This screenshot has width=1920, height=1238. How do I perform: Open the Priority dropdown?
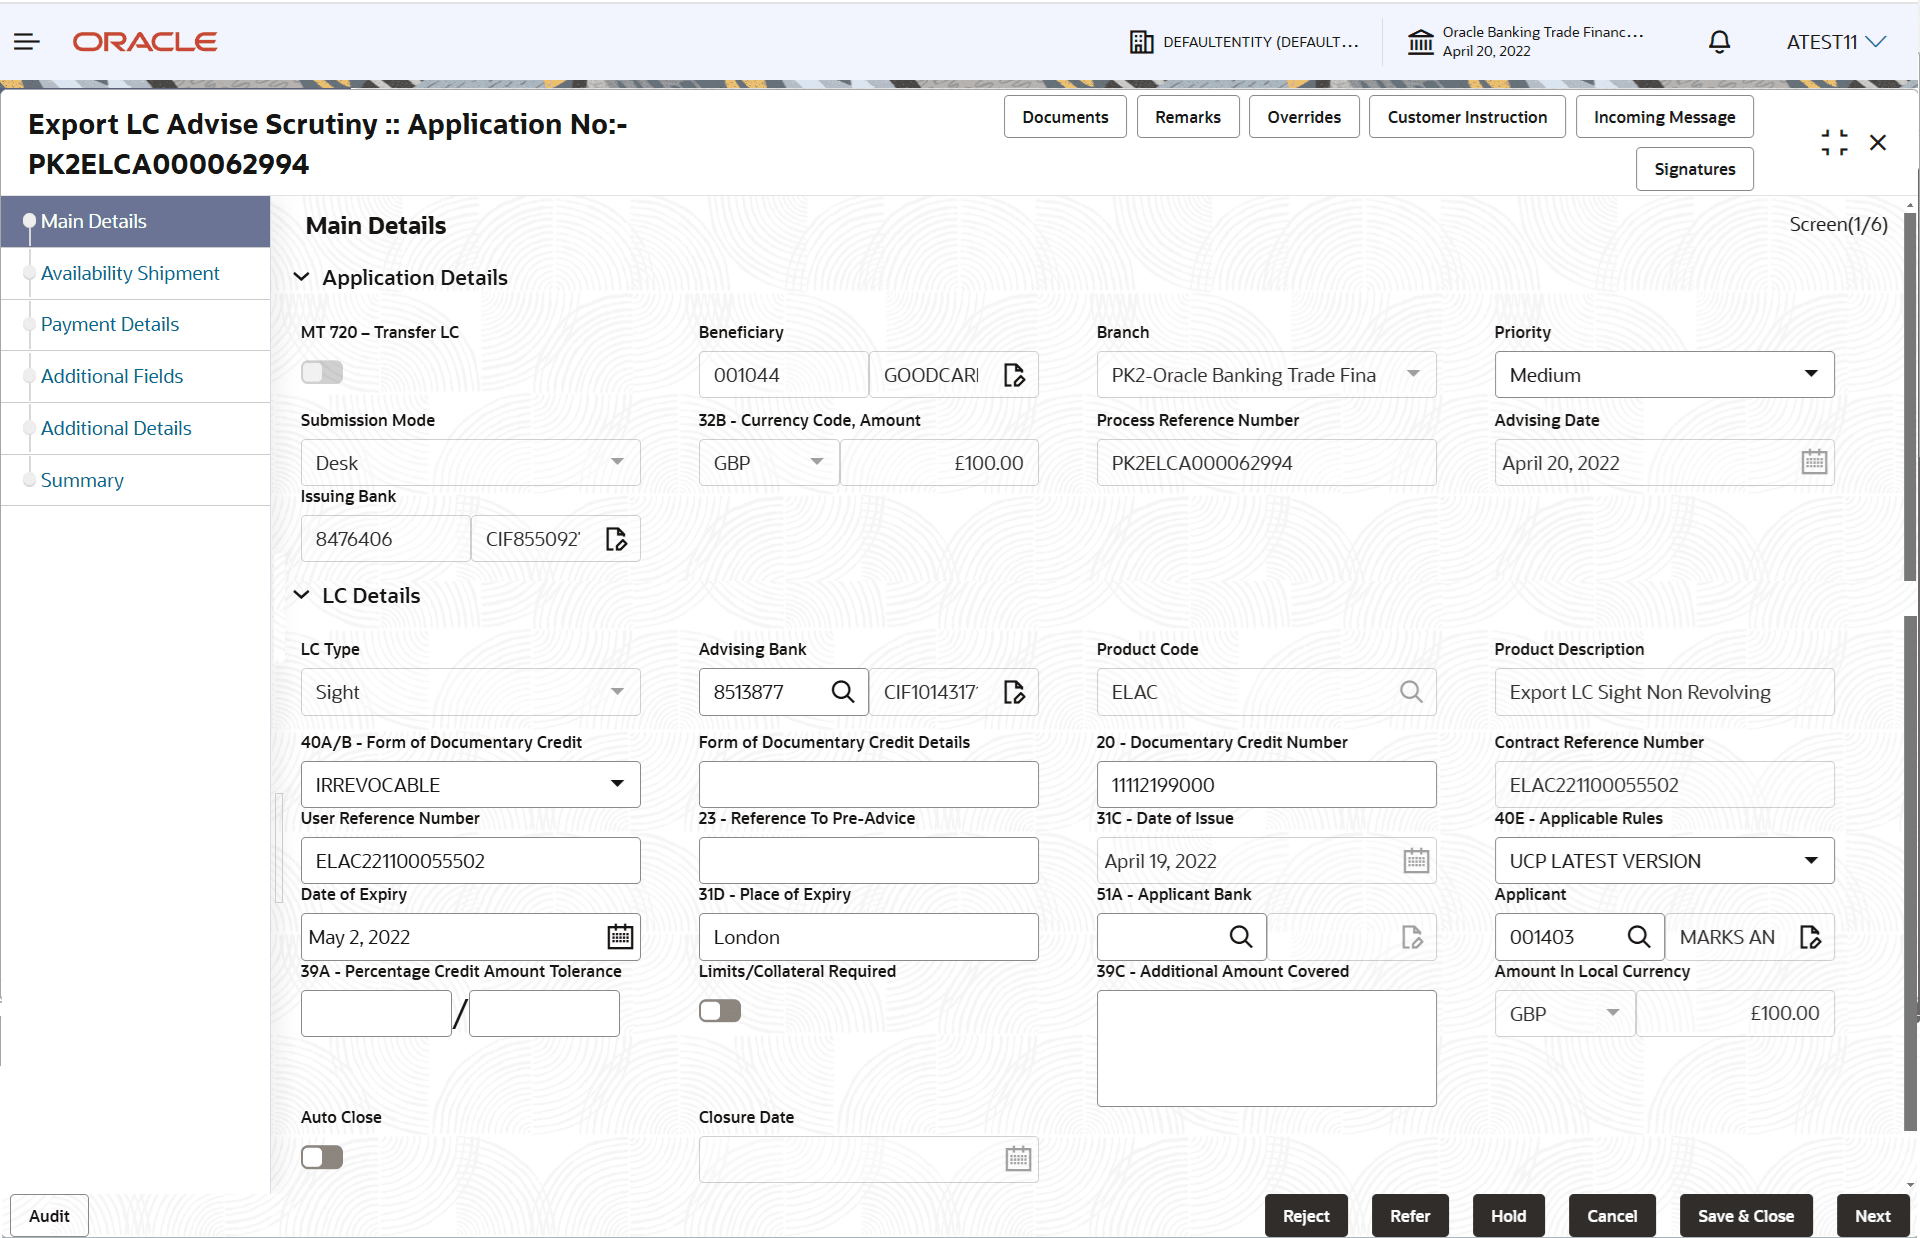[x=1811, y=374]
